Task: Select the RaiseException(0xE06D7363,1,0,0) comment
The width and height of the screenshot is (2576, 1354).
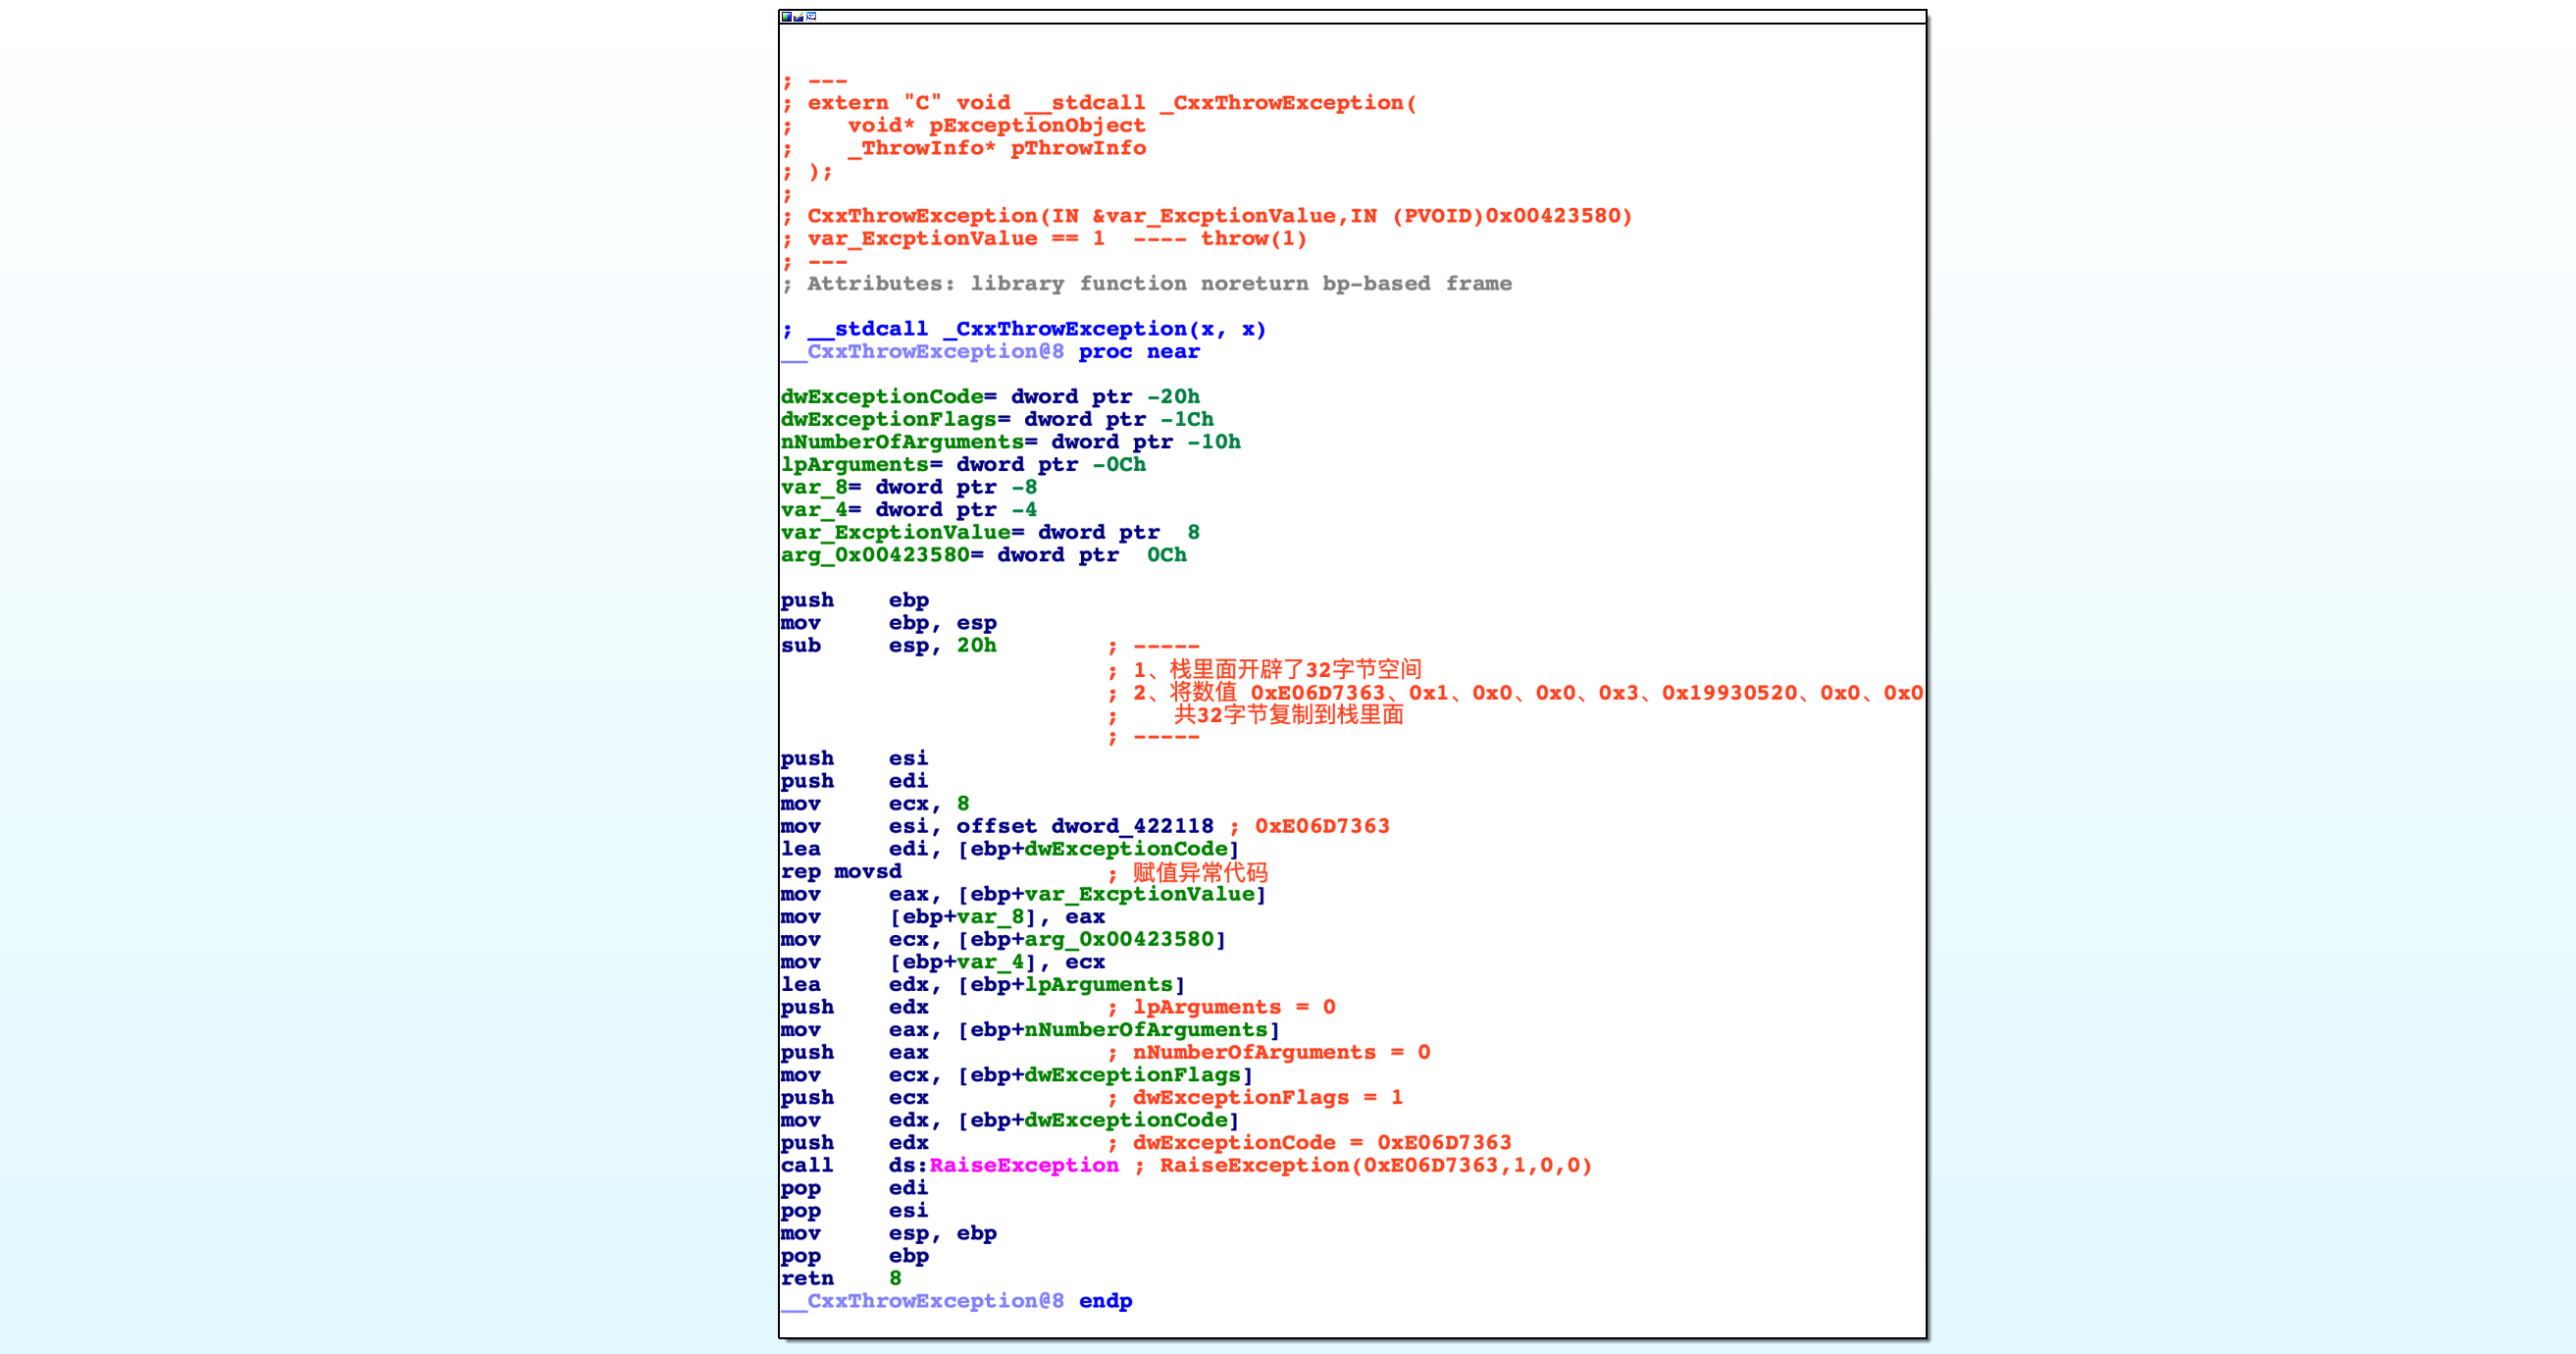Action: point(1374,1165)
